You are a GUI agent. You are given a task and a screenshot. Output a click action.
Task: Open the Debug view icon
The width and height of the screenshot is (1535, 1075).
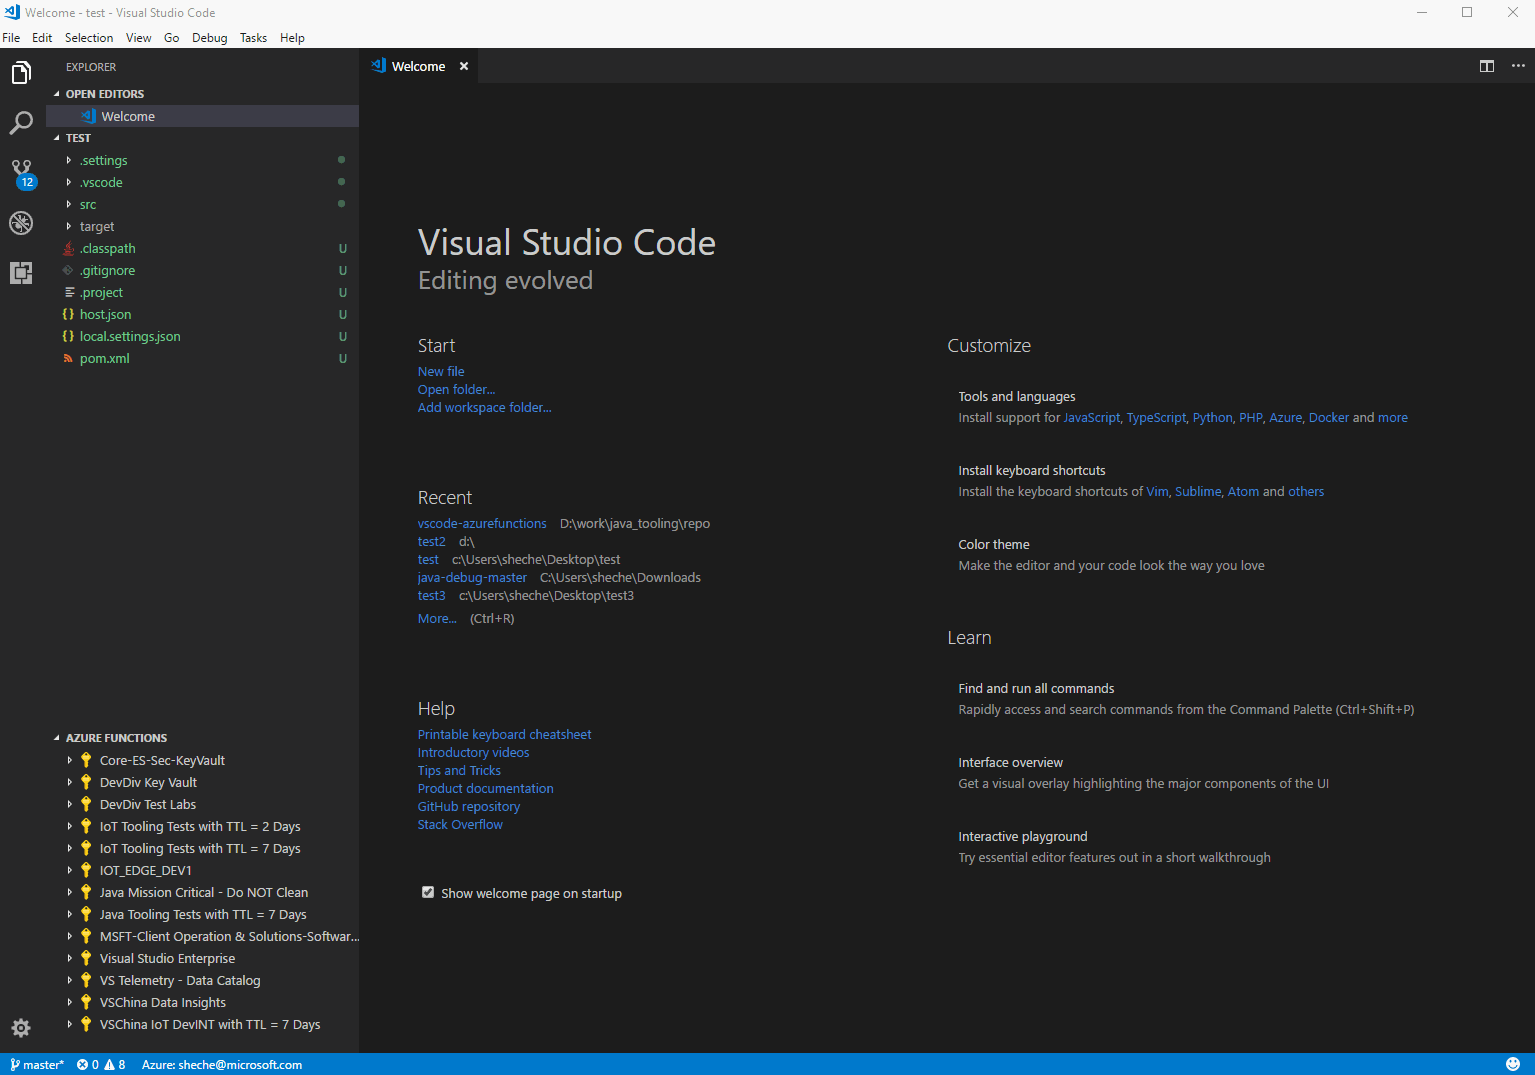pyautogui.click(x=21, y=223)
